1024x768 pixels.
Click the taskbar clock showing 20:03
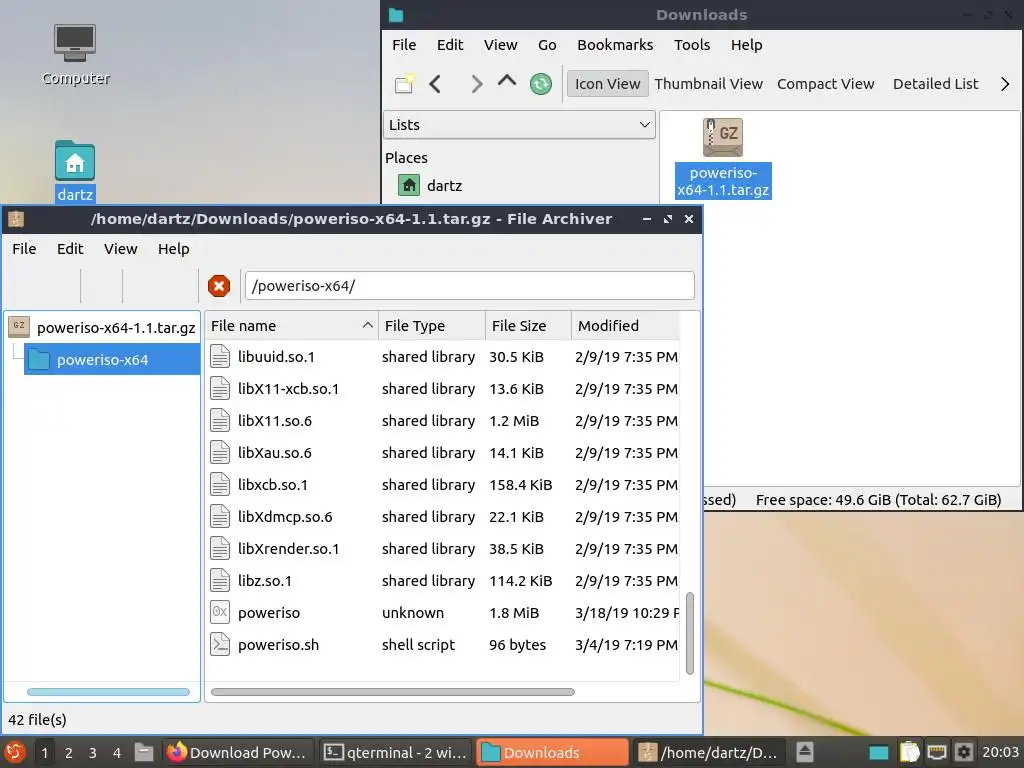tap(1000, 752)
